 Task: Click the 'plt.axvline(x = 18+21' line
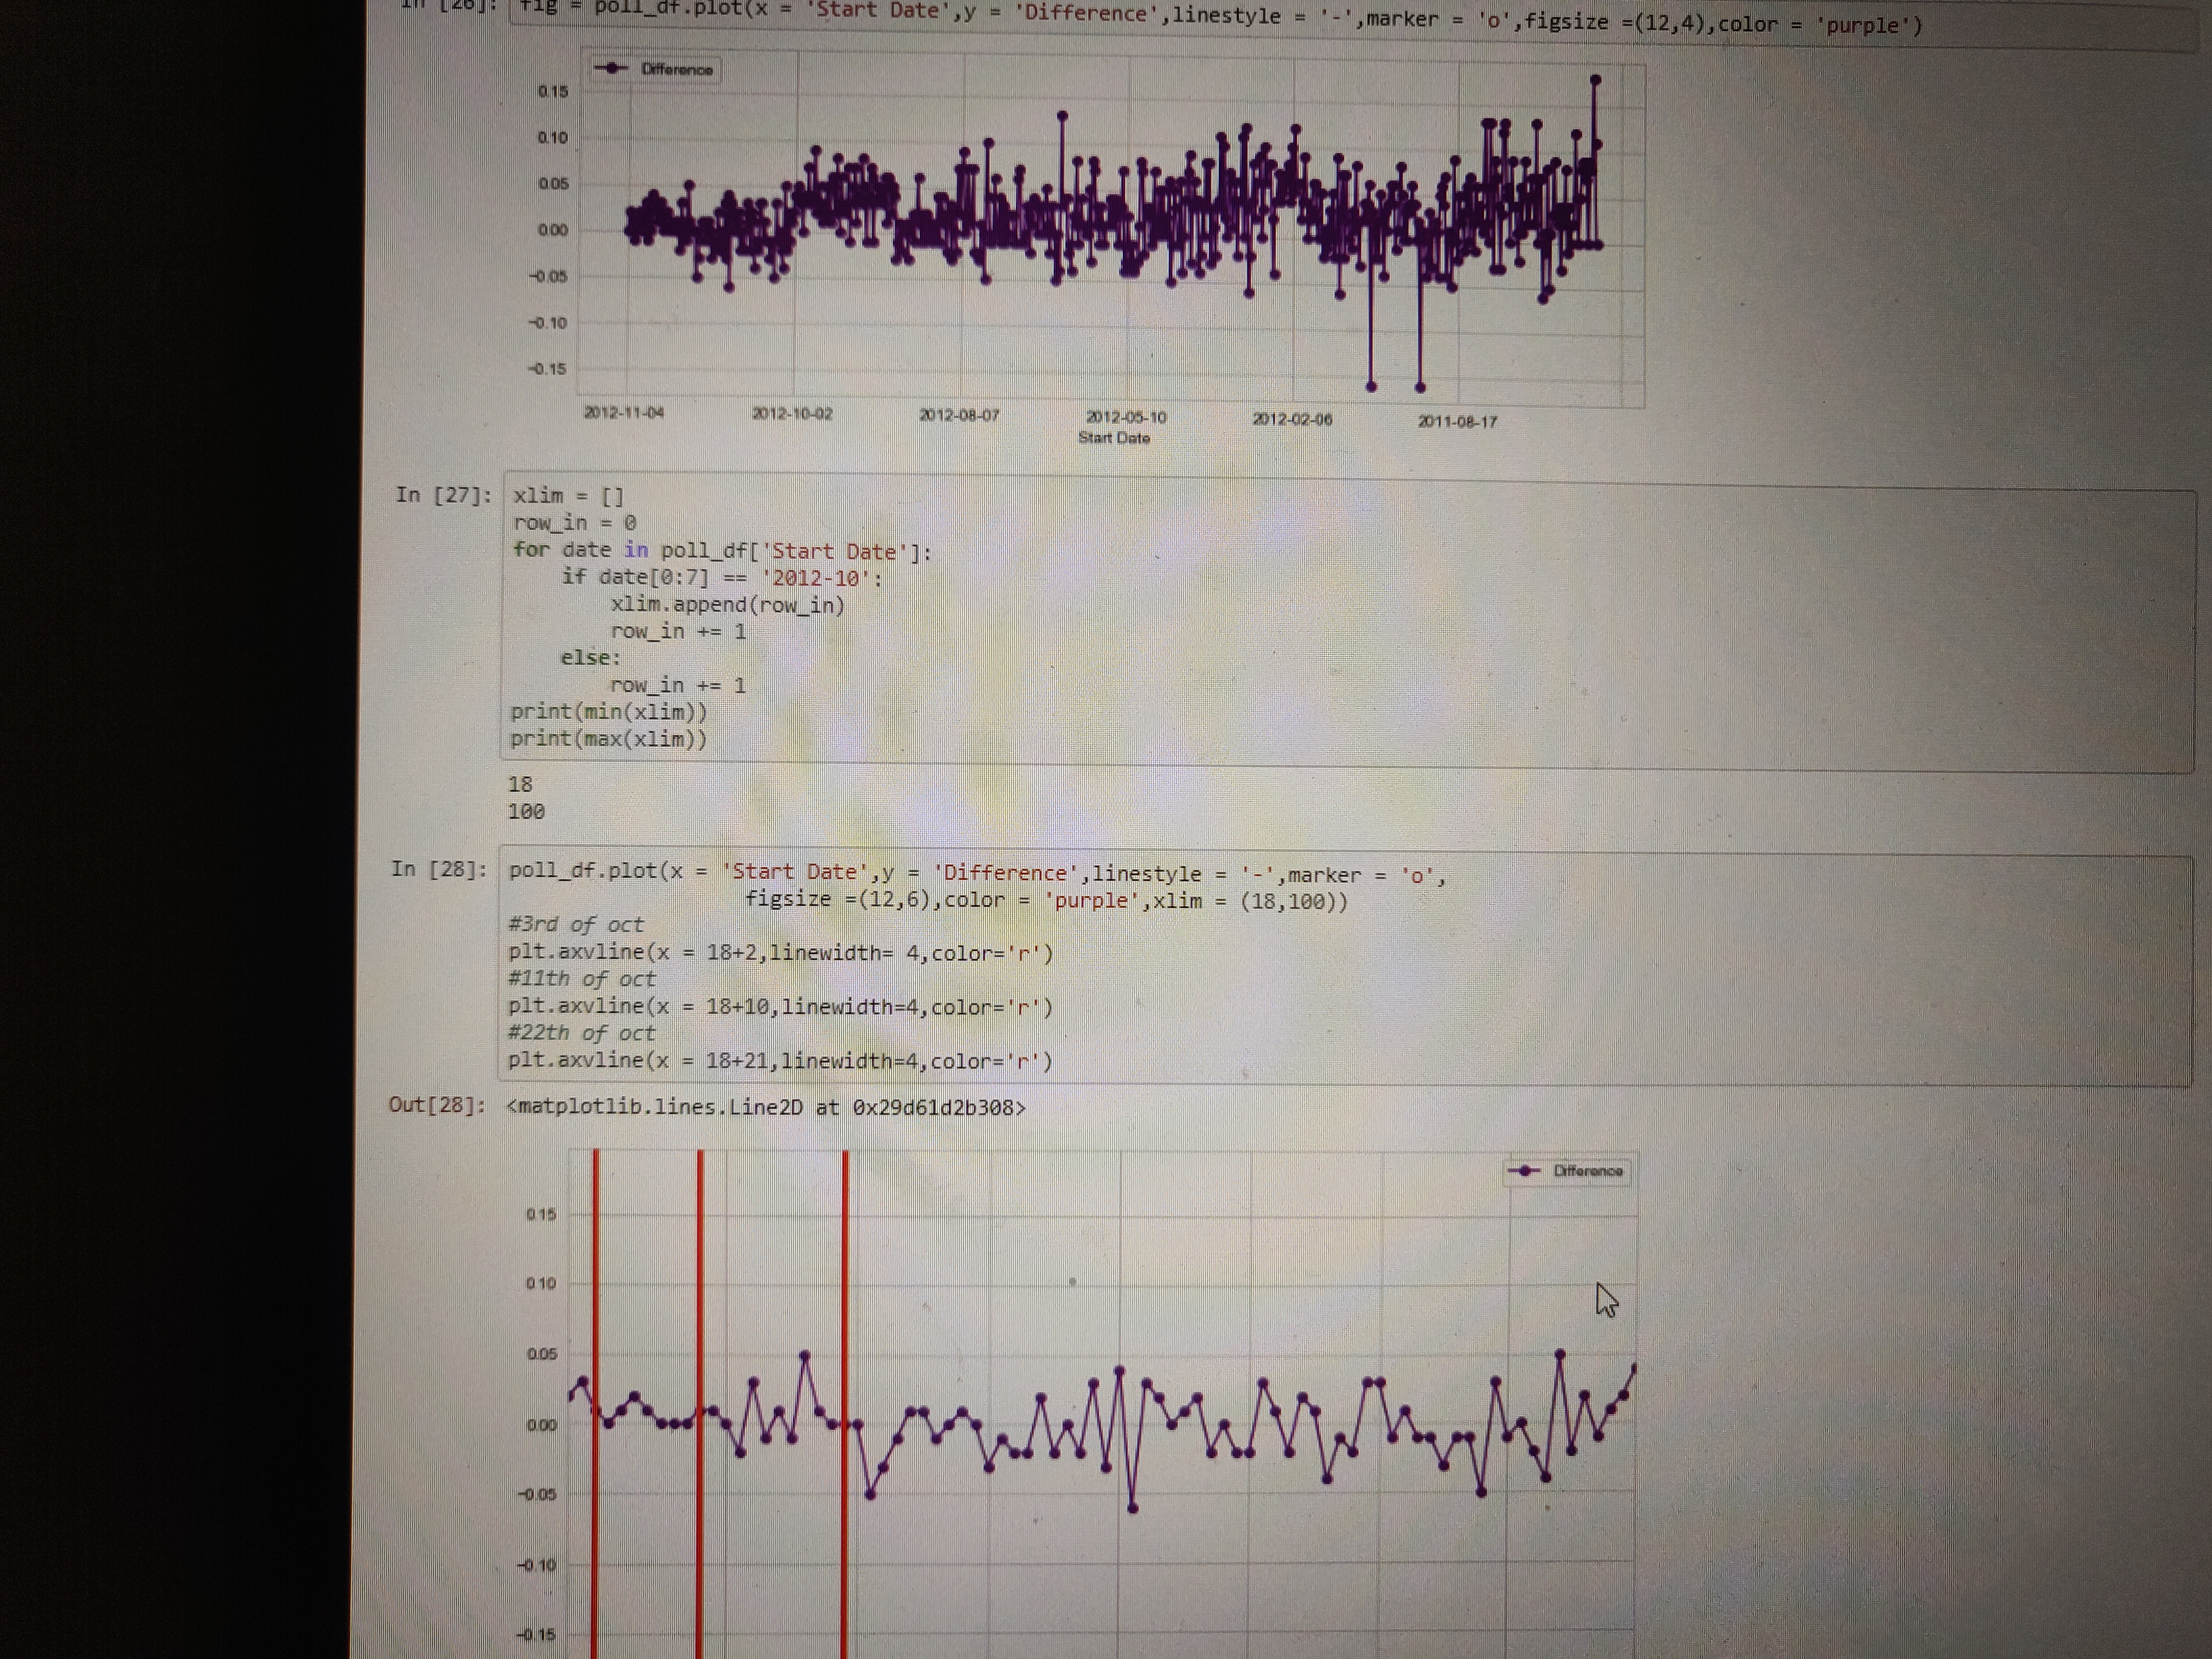(780, 1060)
